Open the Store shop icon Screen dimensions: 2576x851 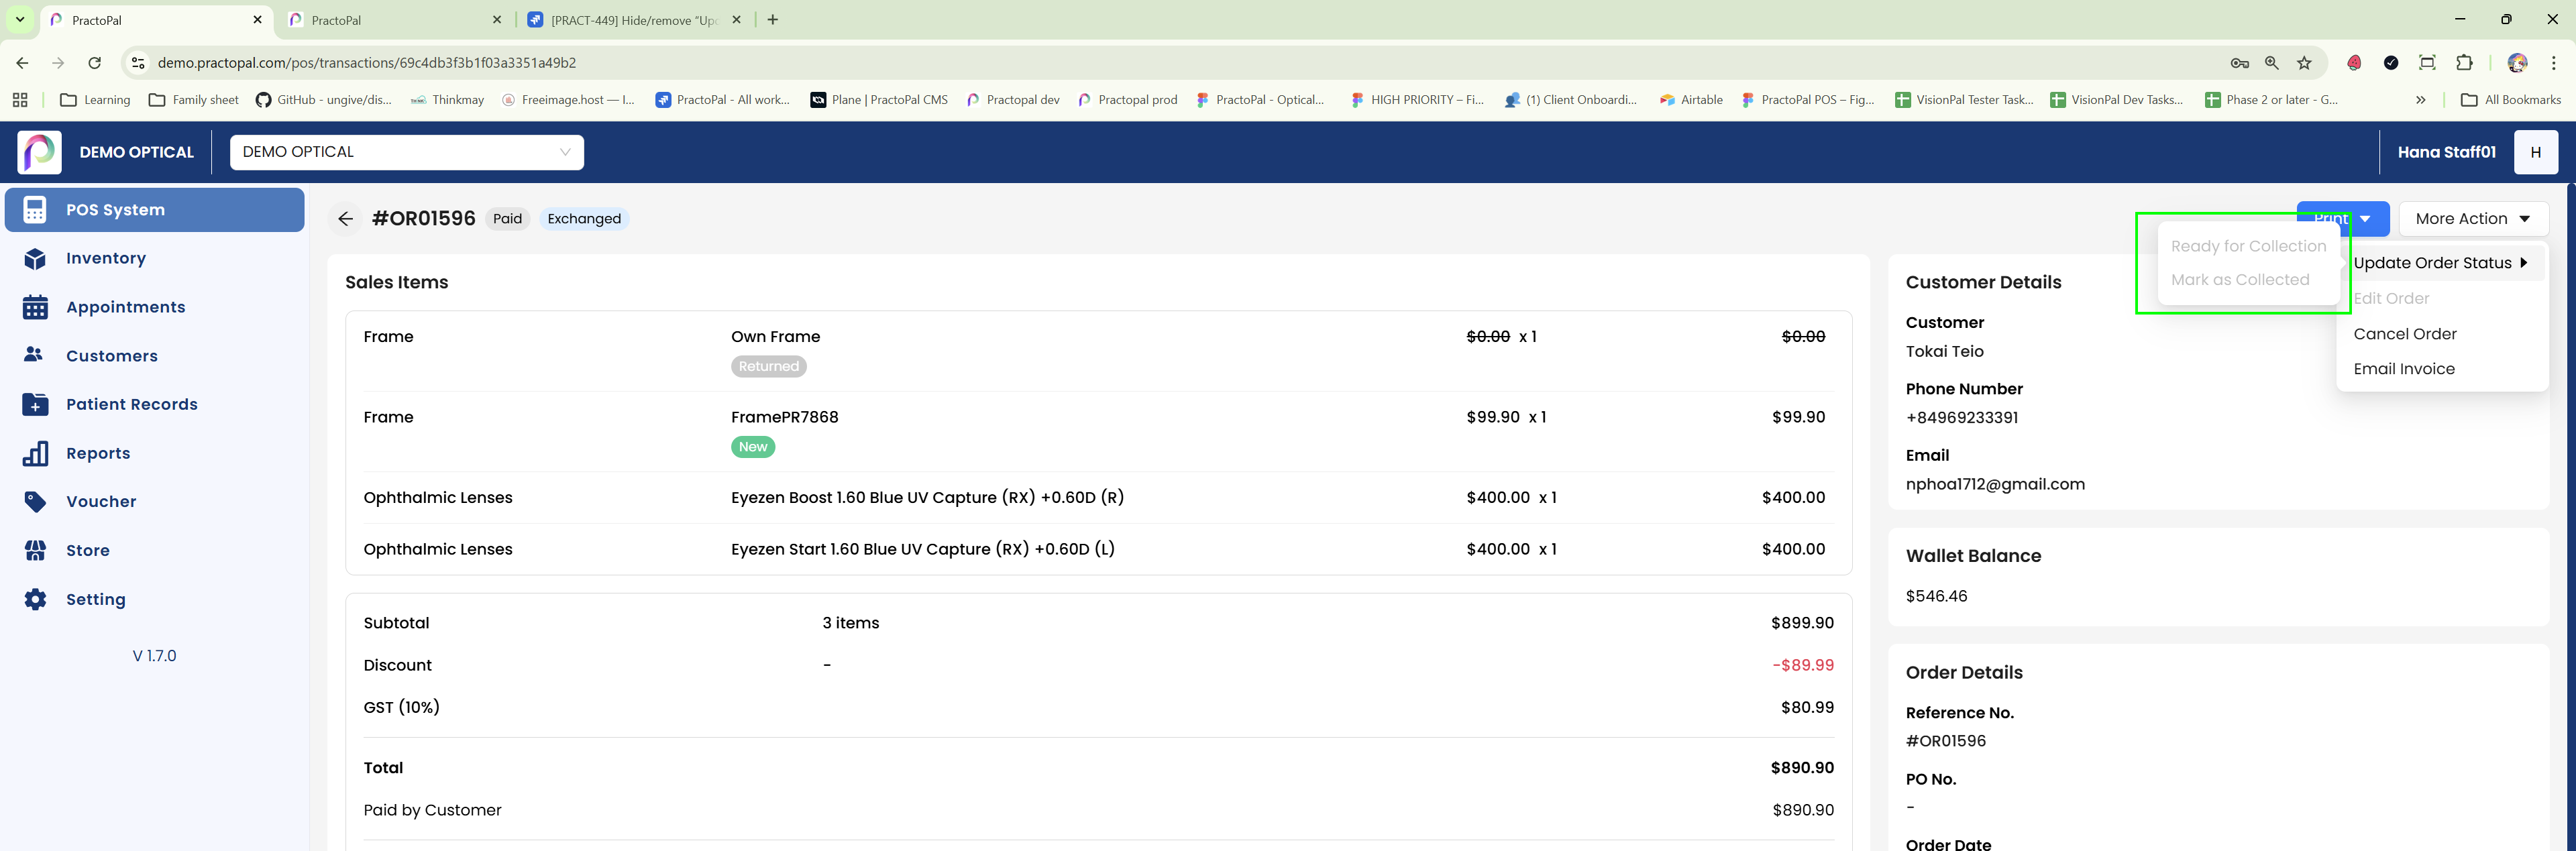35,550
